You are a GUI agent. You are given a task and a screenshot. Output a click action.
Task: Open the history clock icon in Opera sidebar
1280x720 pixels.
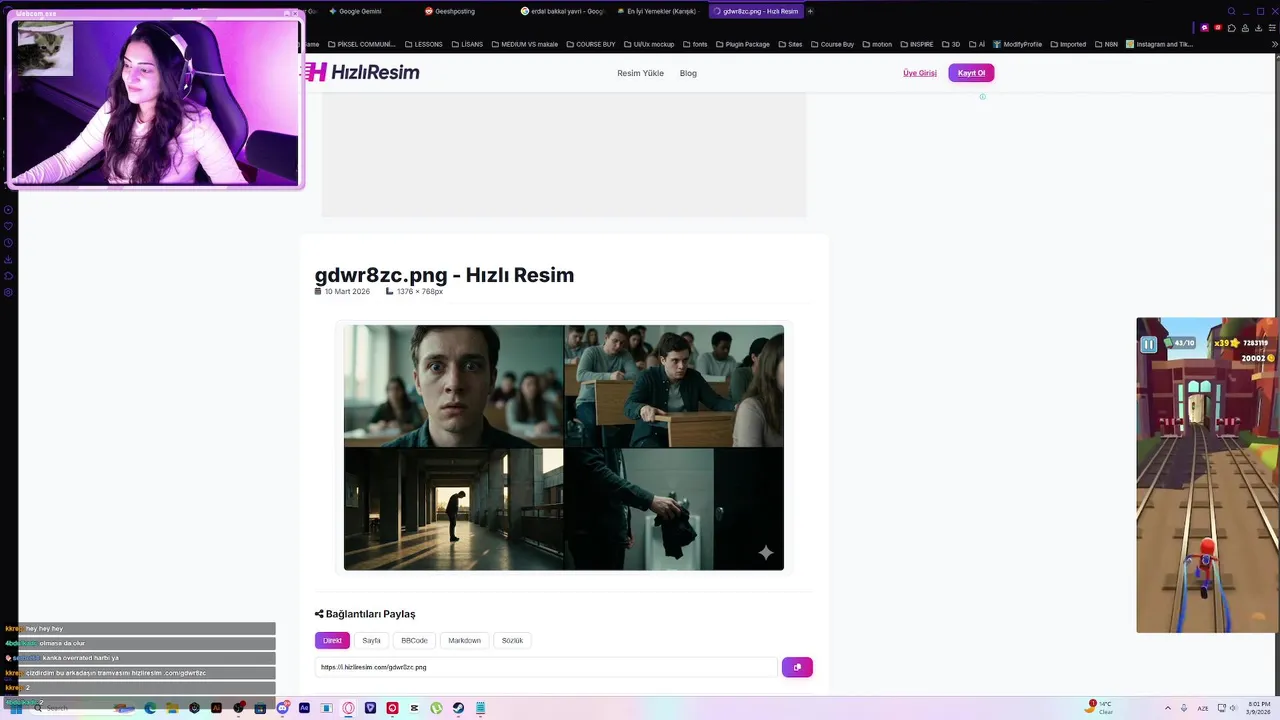tap(8, 243)
